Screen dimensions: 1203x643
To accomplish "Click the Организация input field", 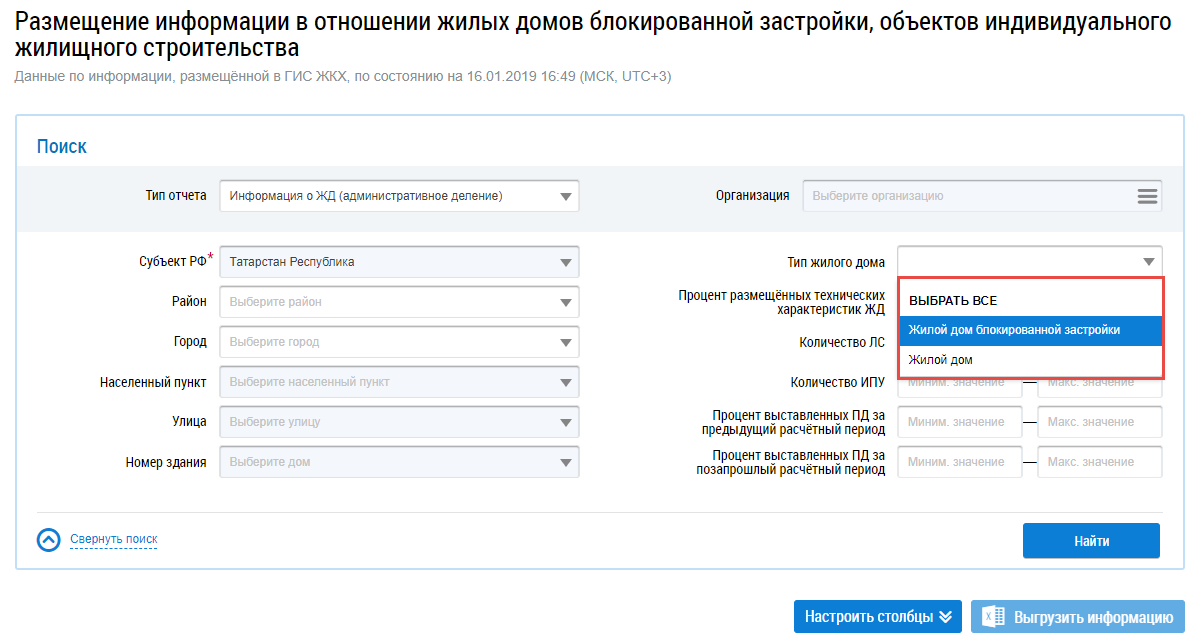I will coord(965,196).
